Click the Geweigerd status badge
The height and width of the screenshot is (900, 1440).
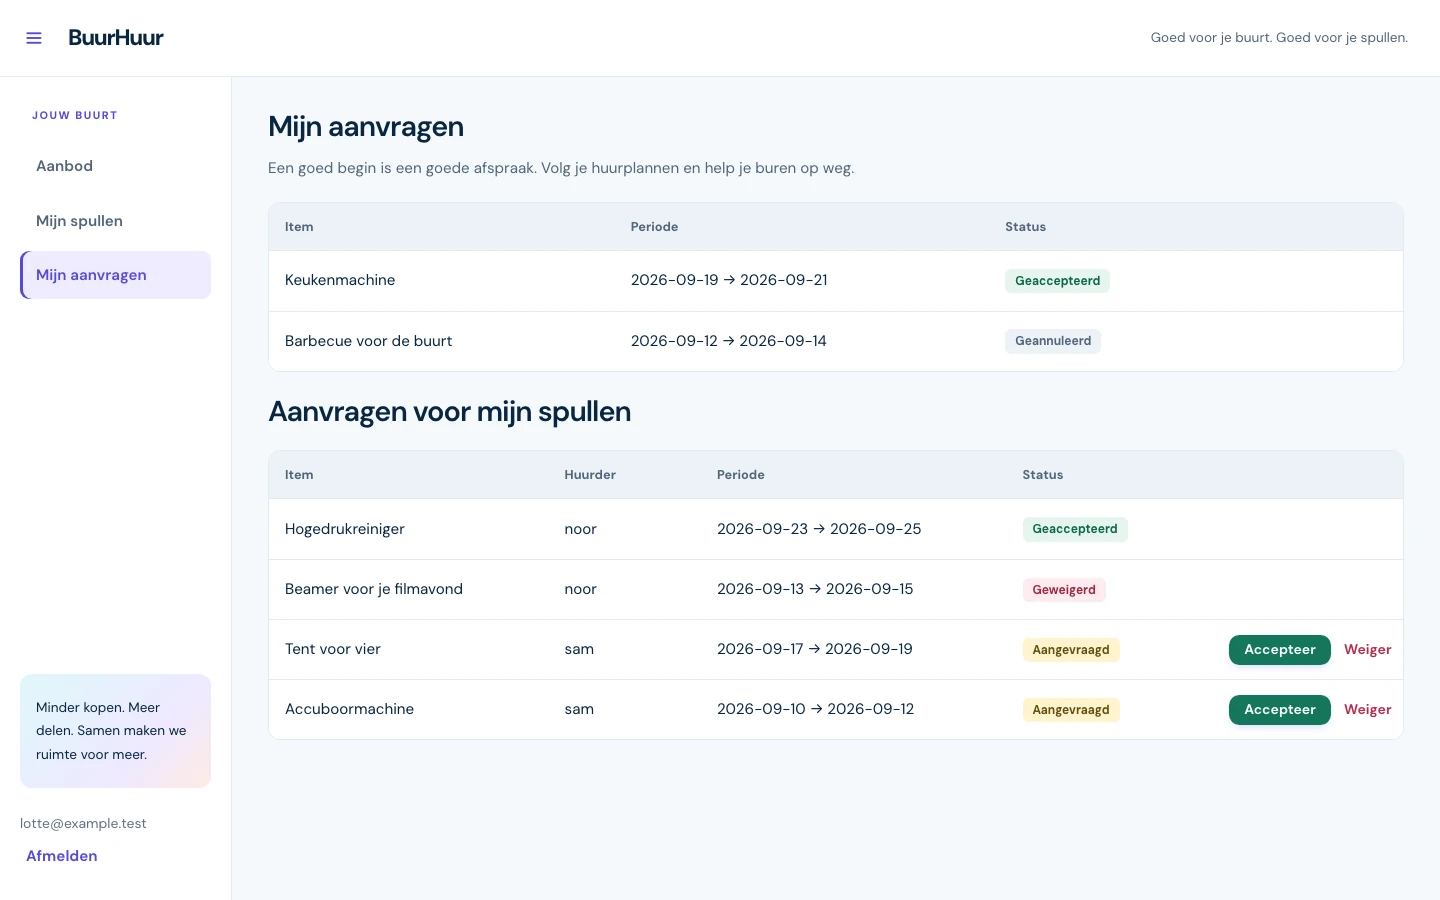1064,590
